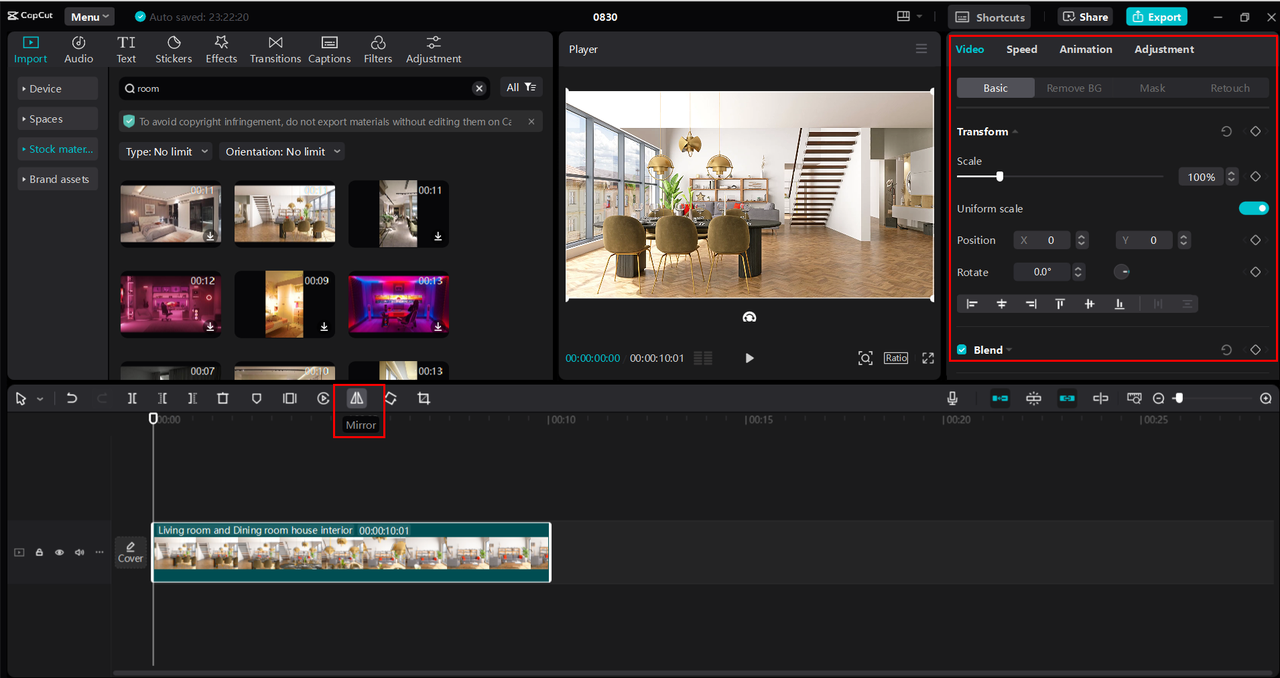Clear the search field with X
This screenshot has width=1280, height=678.
pos(479,88)
